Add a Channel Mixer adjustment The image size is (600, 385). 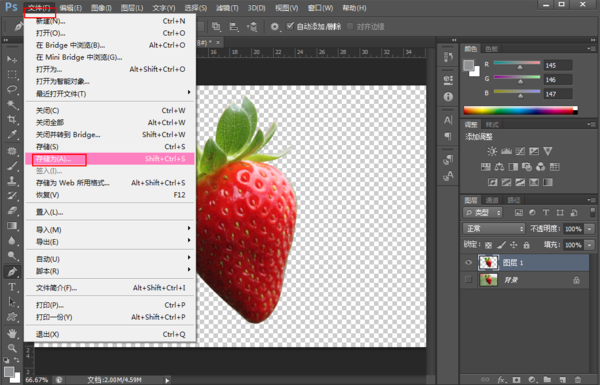[x=540, y=167]
